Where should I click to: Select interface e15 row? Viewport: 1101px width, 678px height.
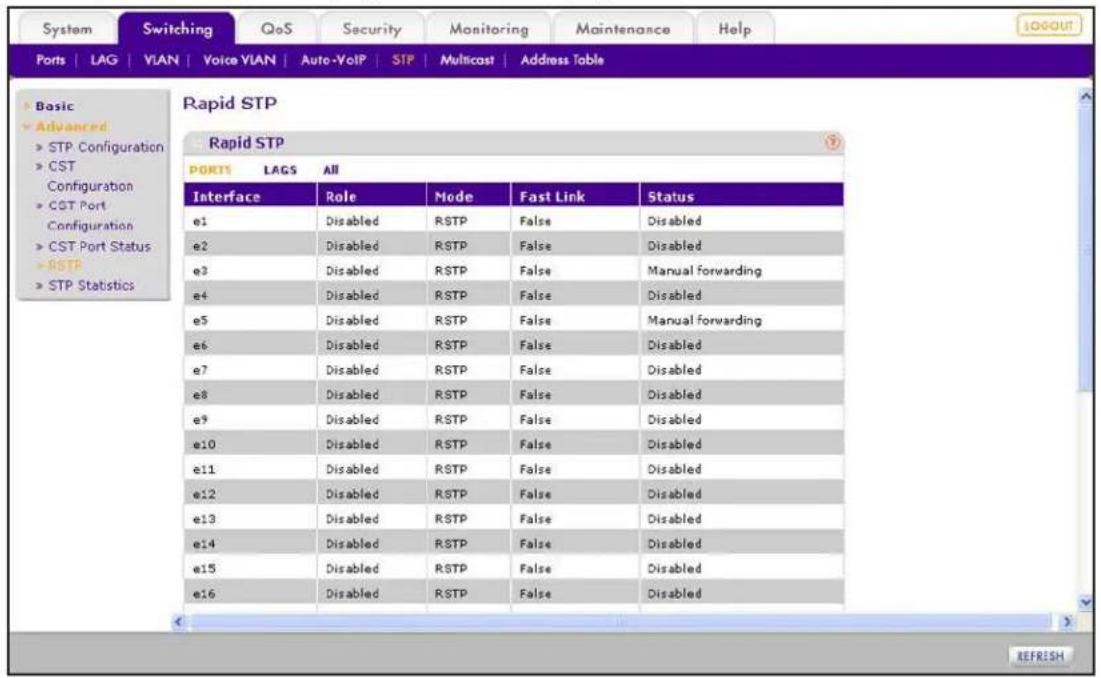[514, 569]
